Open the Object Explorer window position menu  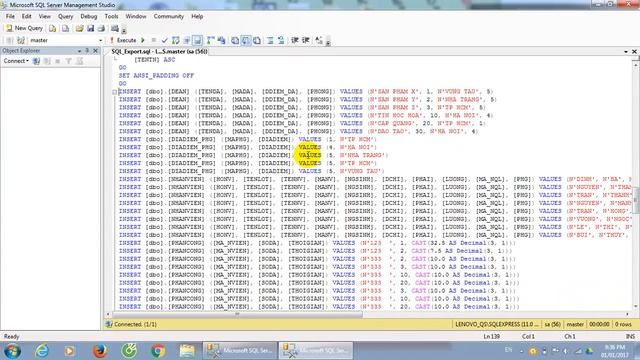(79, 51)
